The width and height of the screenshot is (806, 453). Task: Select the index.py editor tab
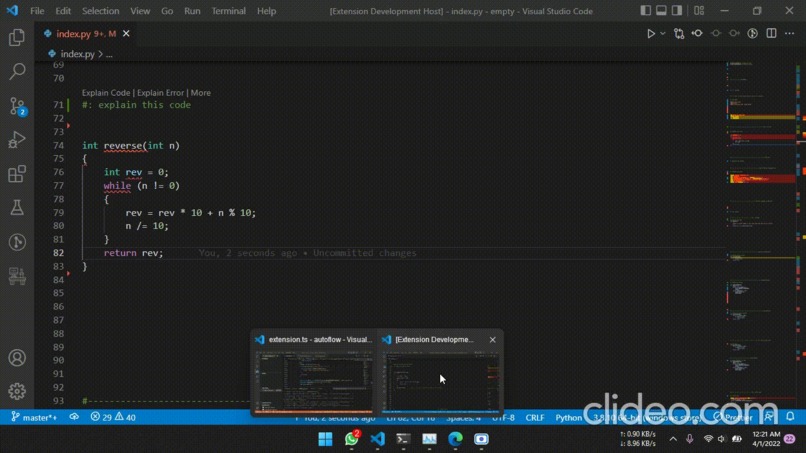point(87,33)
